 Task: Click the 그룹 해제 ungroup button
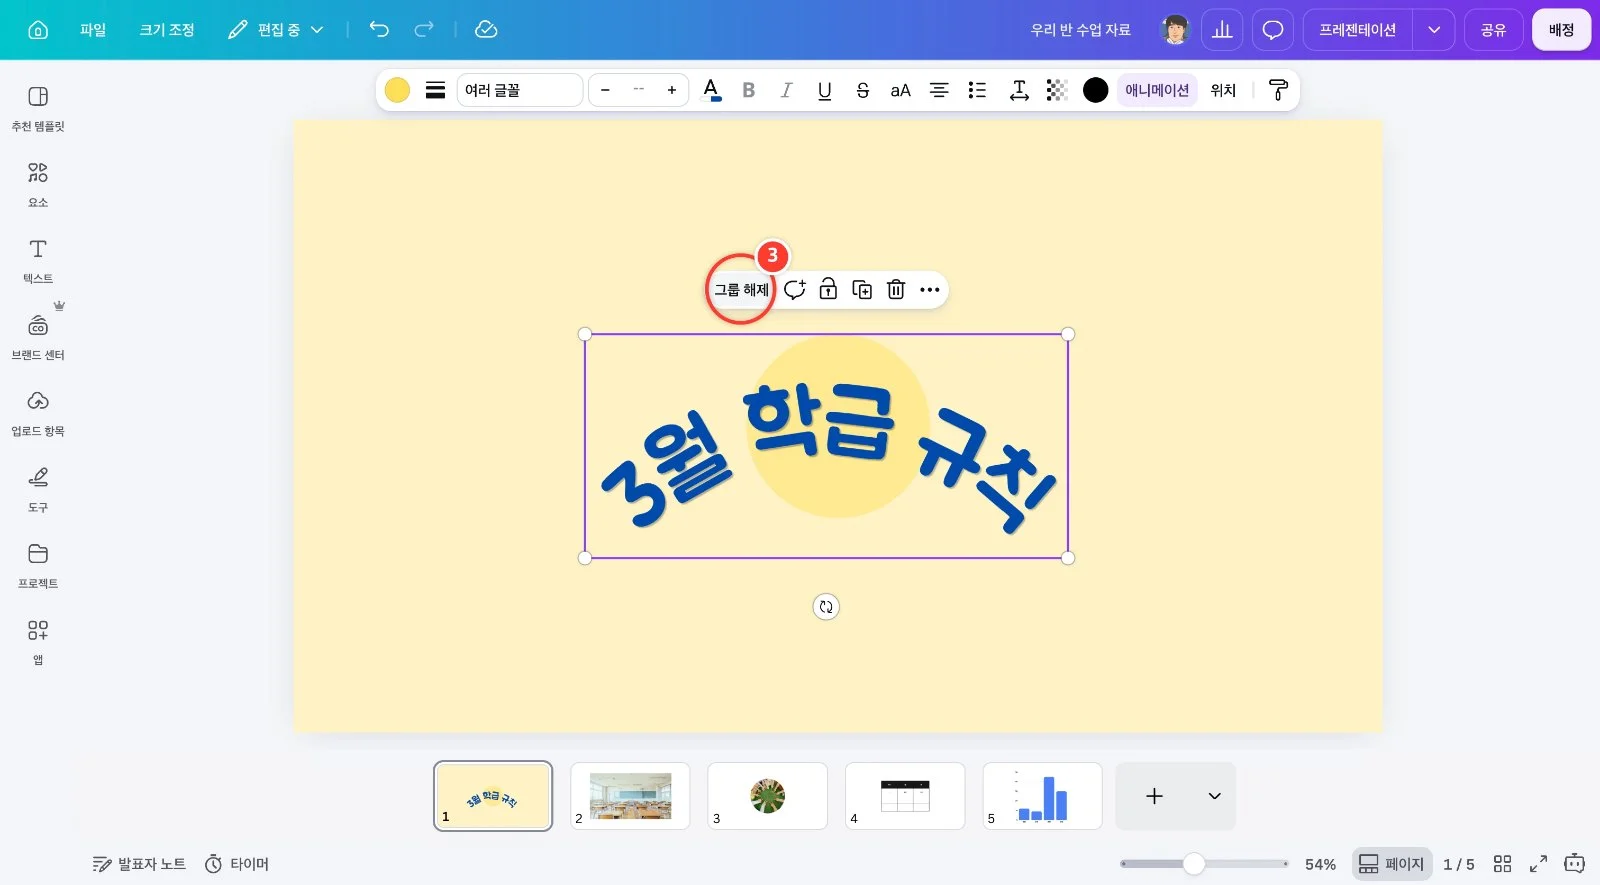[x=741, y=290]
